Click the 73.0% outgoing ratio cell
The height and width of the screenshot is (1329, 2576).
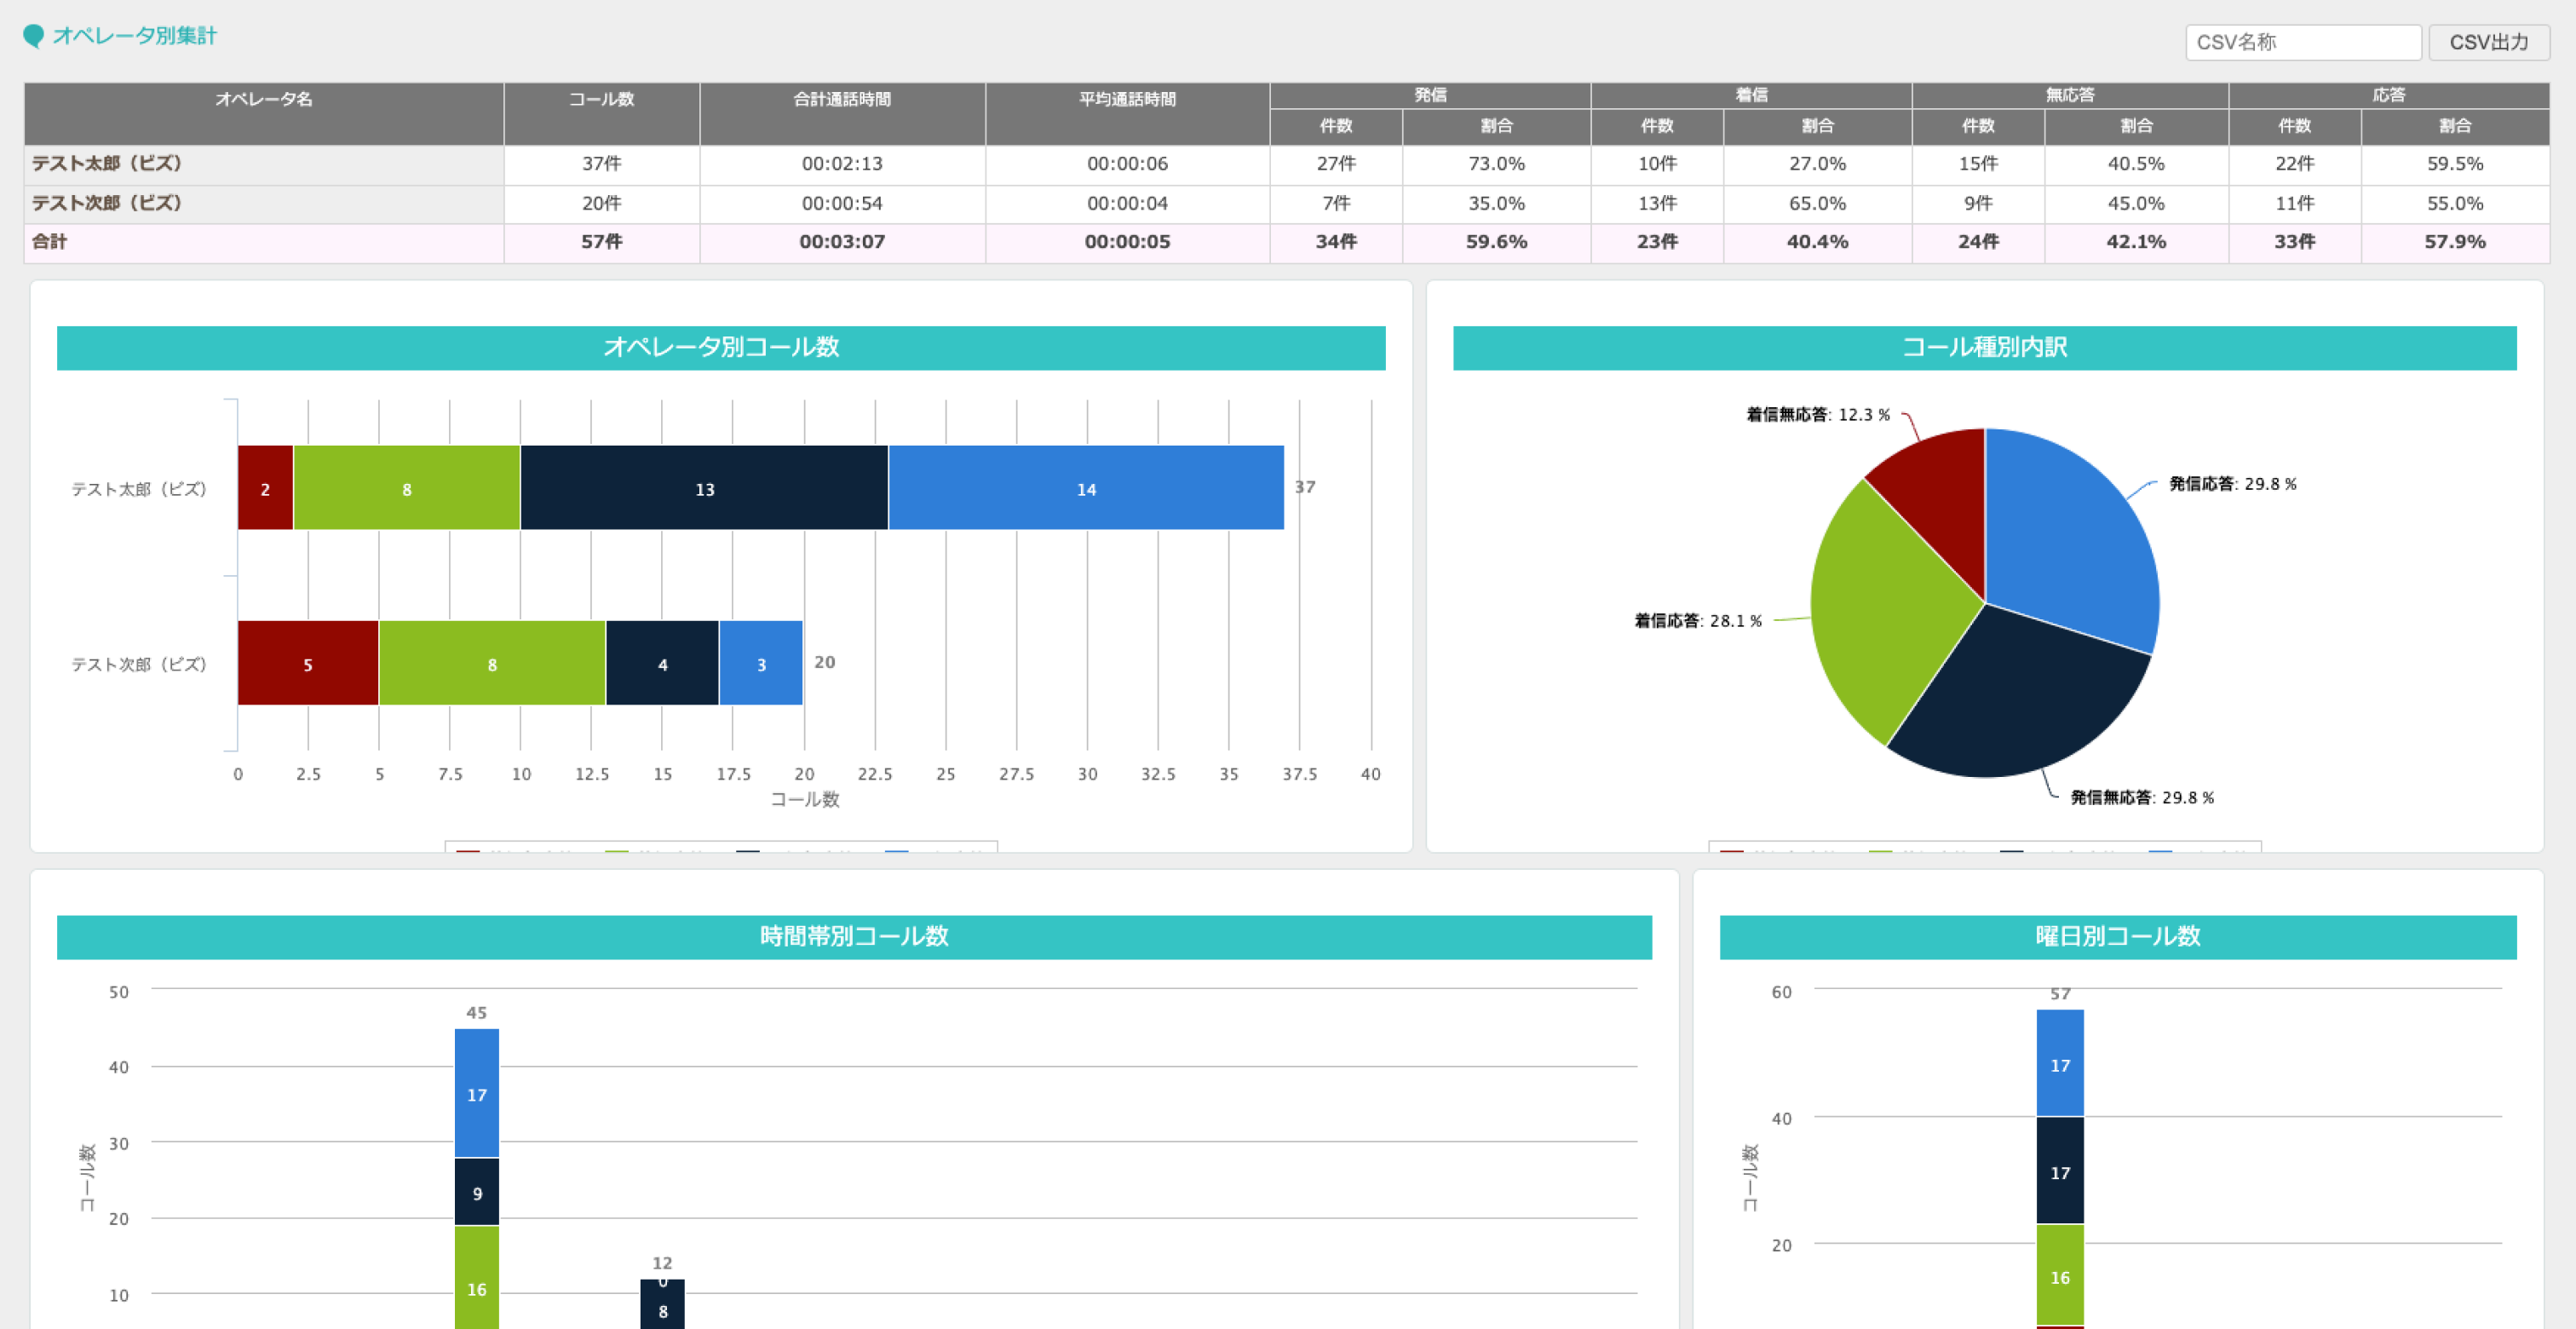(1496, 164)
